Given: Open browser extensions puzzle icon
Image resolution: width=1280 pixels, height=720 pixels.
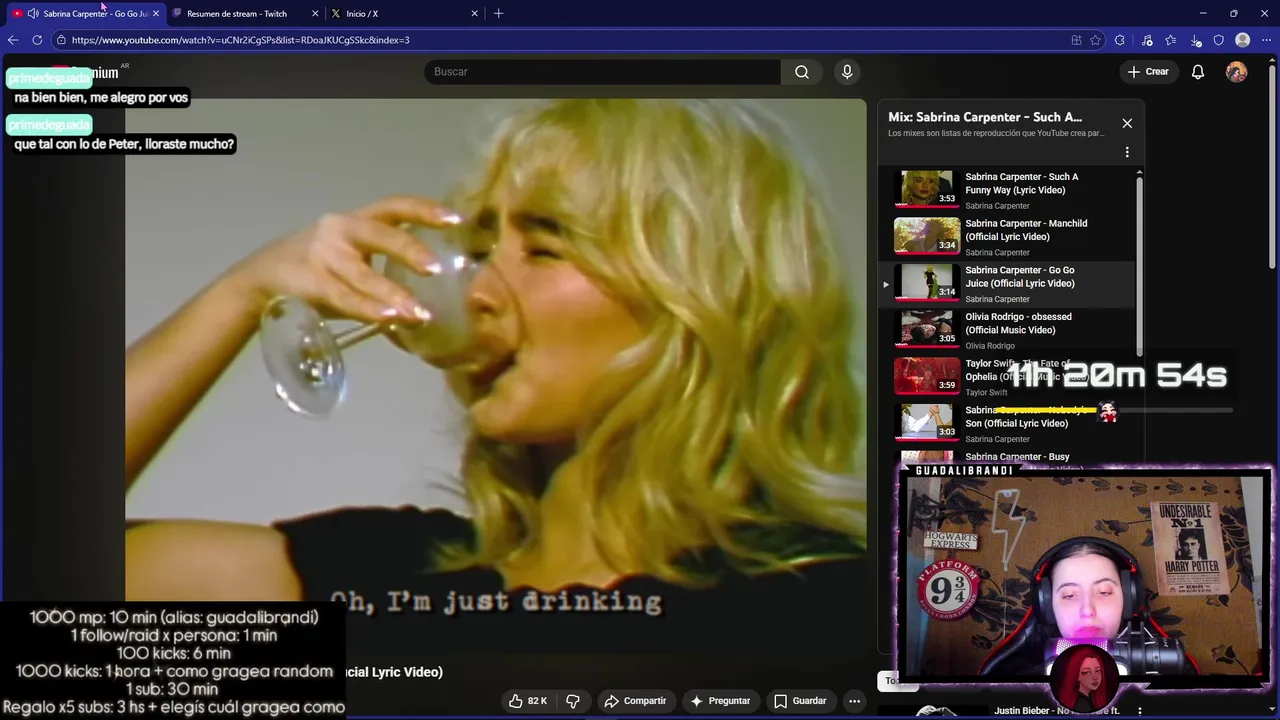Looking at the screenshot, I should tap(1120, 40).
